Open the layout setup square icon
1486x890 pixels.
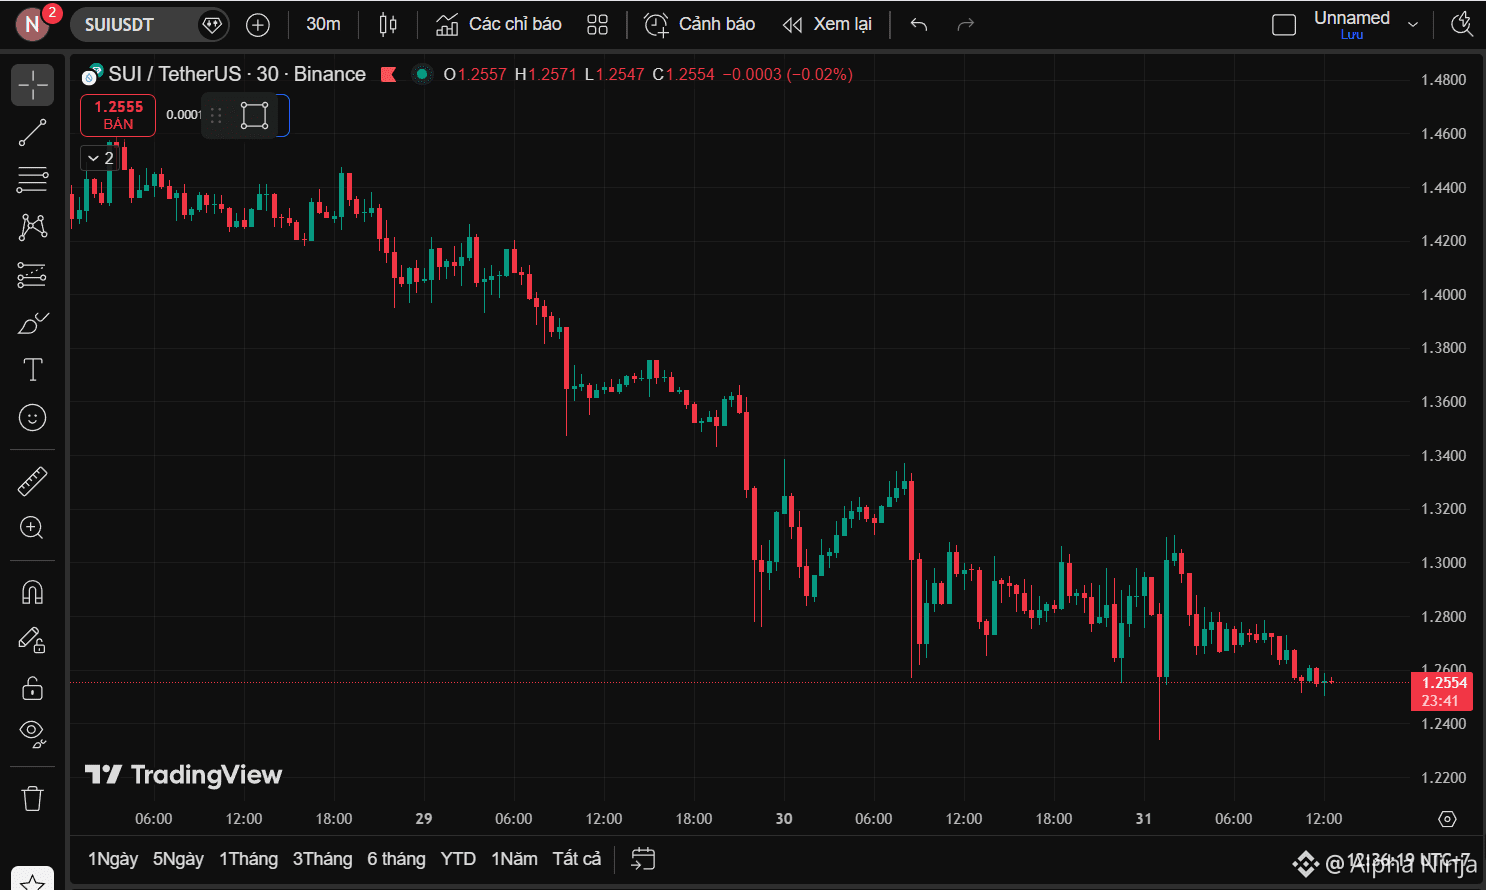click(x=1284, y=25)
